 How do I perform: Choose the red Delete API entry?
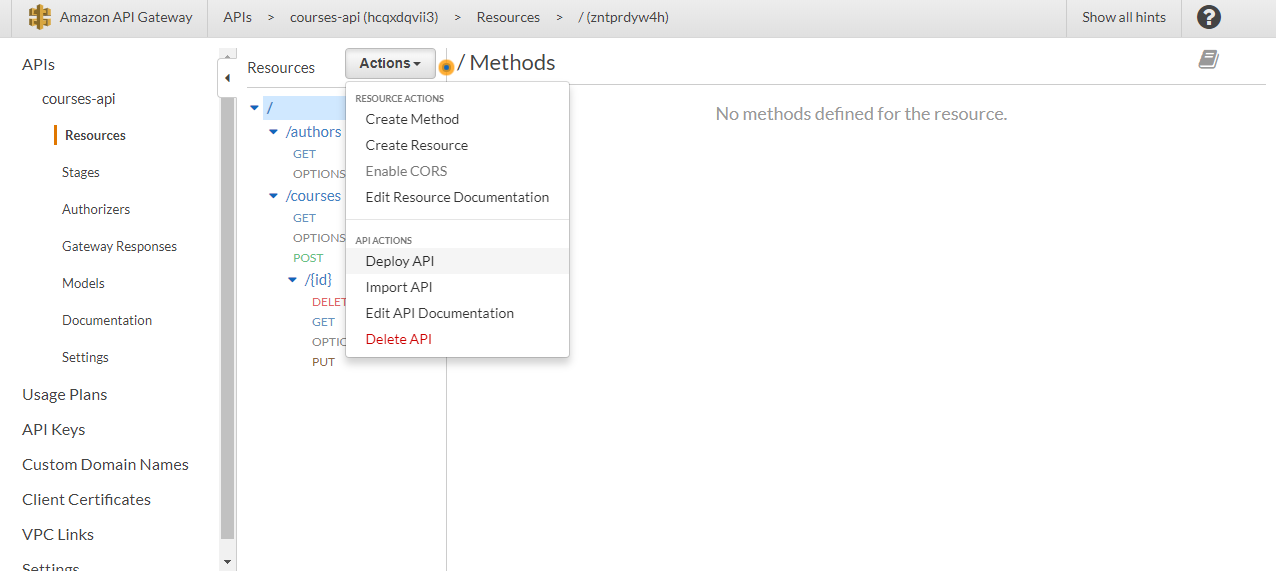398,339
